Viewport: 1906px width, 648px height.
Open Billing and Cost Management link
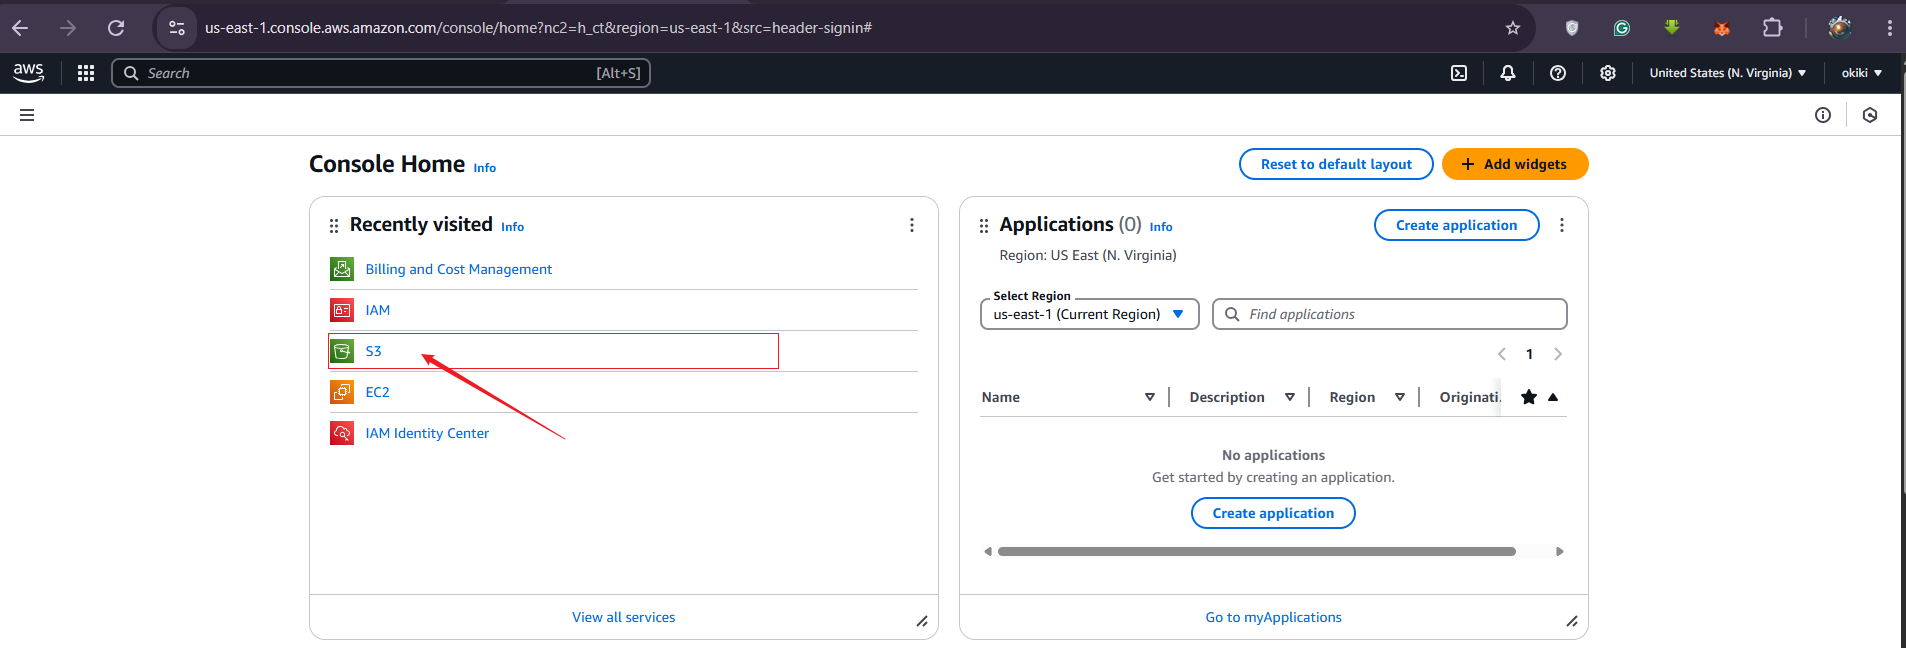[x=458, y=269]
